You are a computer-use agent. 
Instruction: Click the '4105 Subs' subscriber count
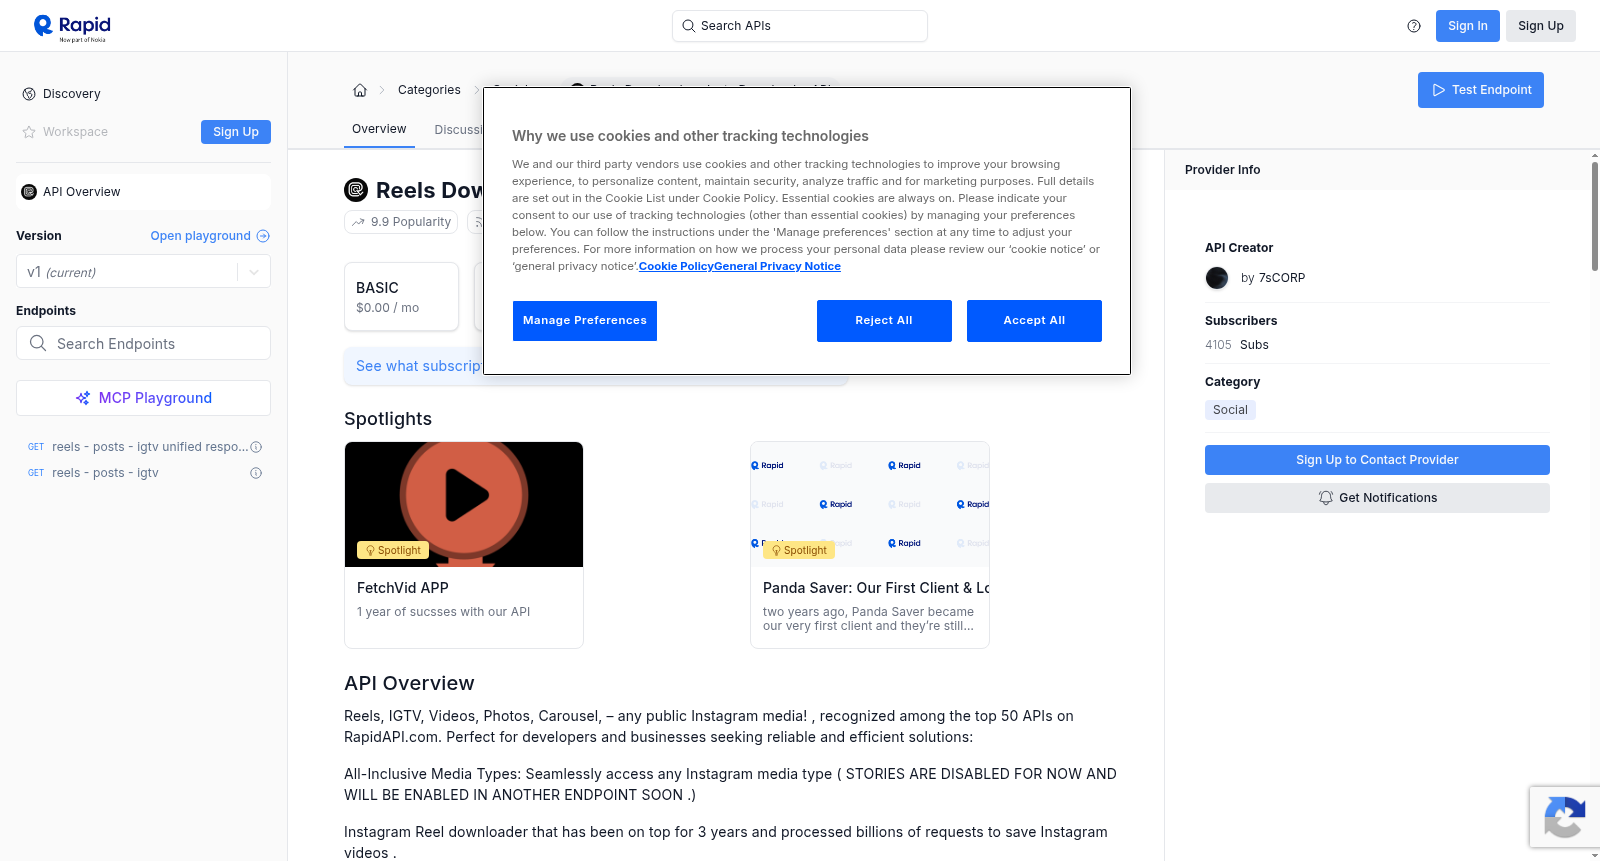[1237, 345]
